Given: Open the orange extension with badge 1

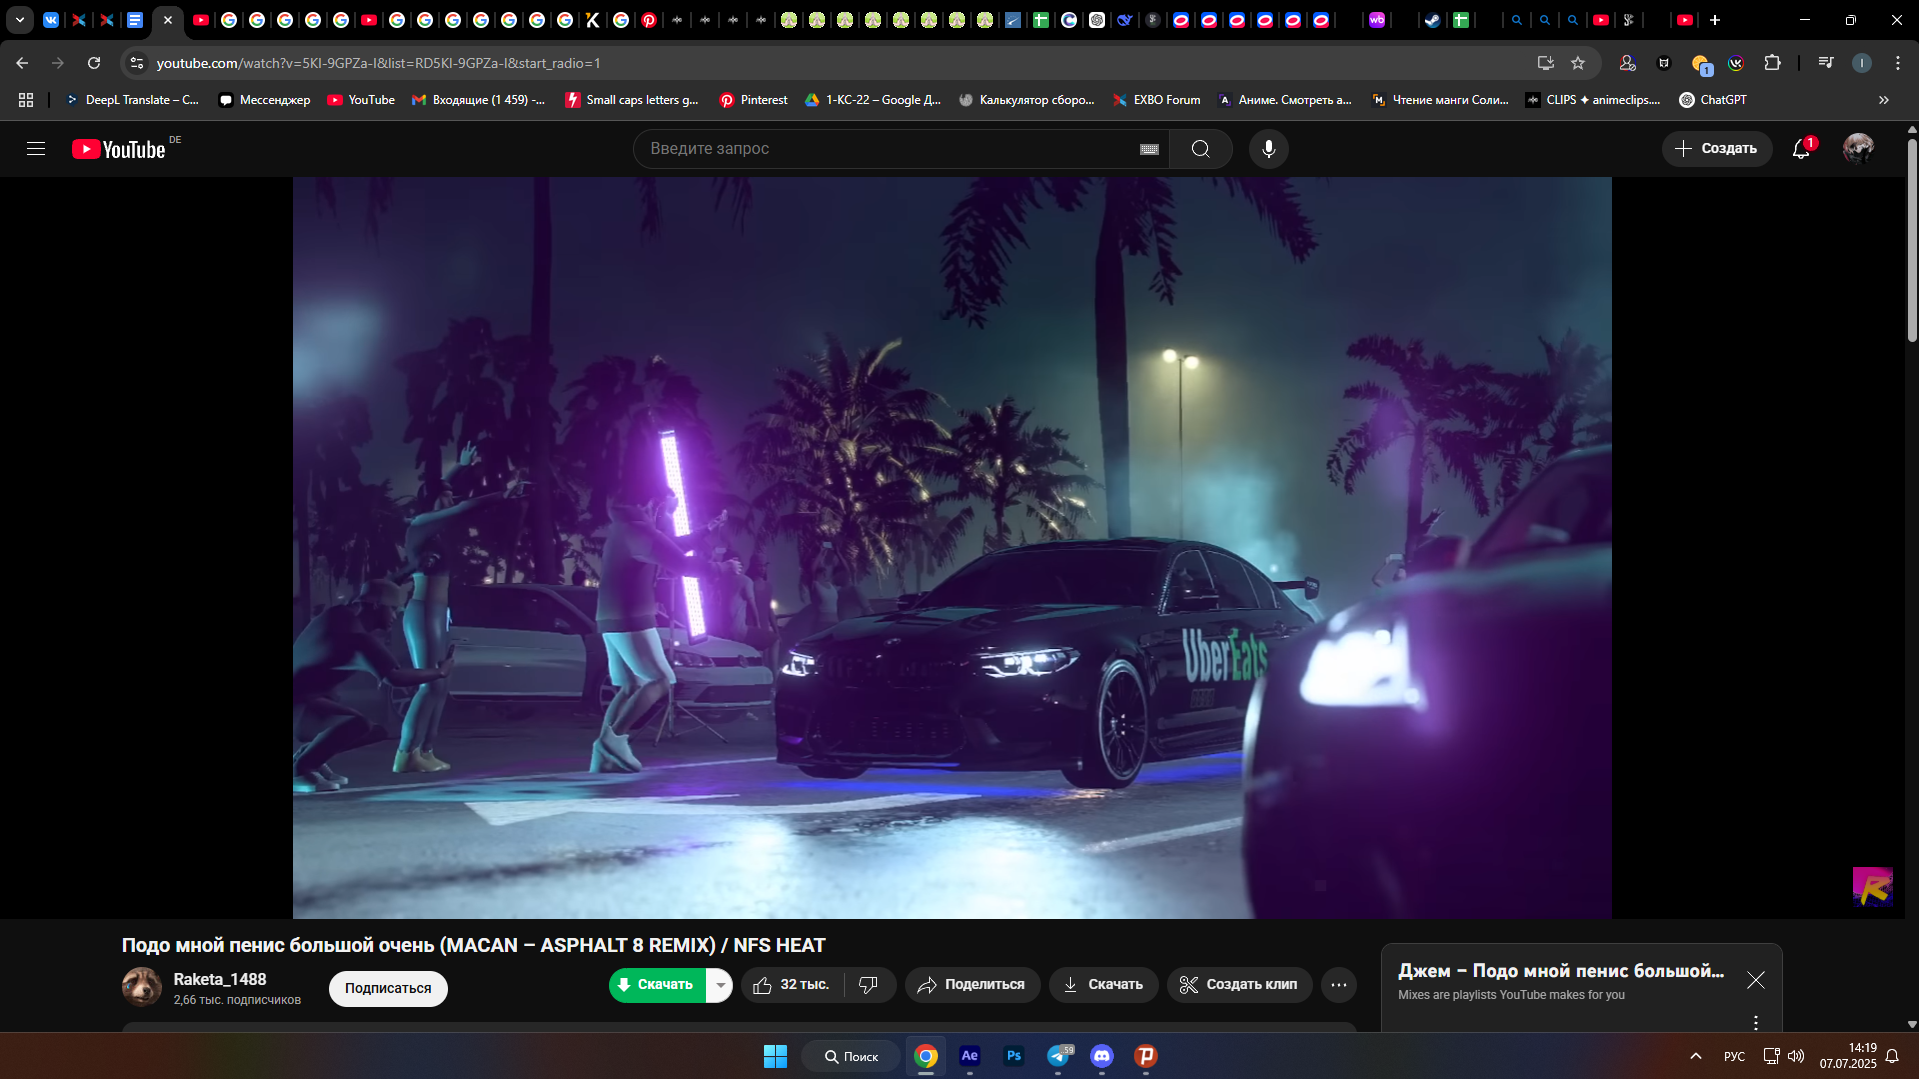Looking at the screenshot, I should 1701,65.
